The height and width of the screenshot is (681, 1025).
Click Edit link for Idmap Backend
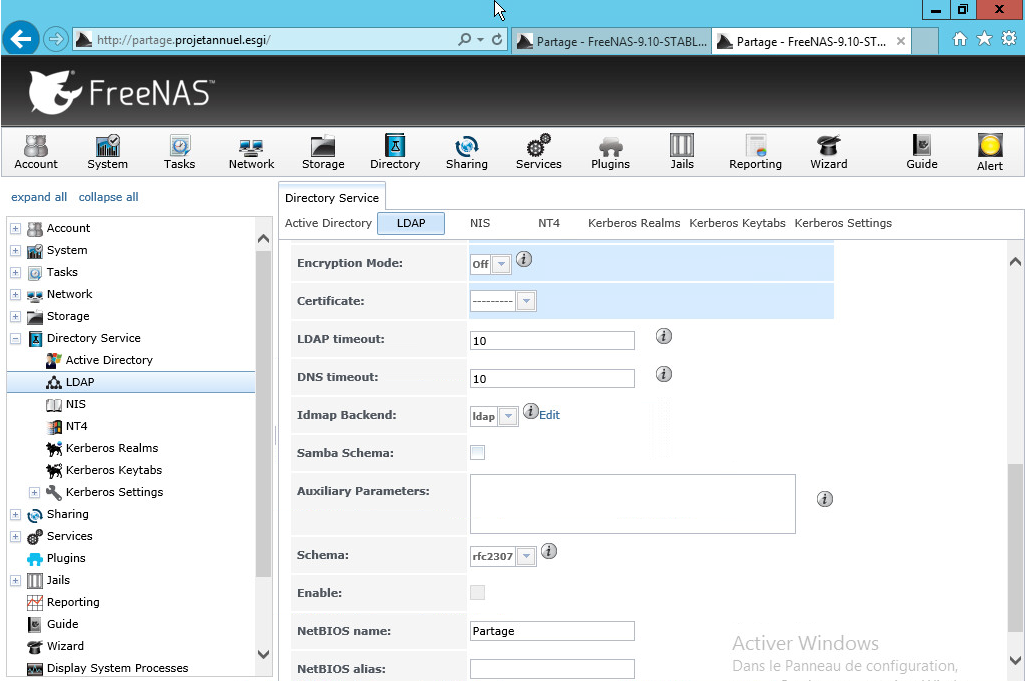(x=549, y=415)
